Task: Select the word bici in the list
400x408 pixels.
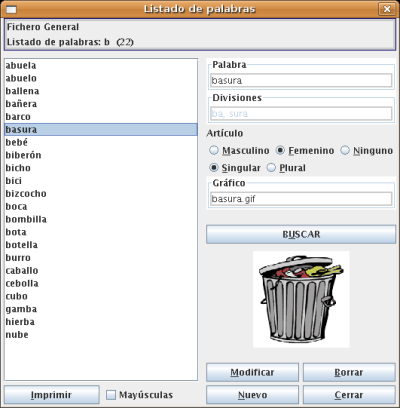Action: (x=101, y=181)
